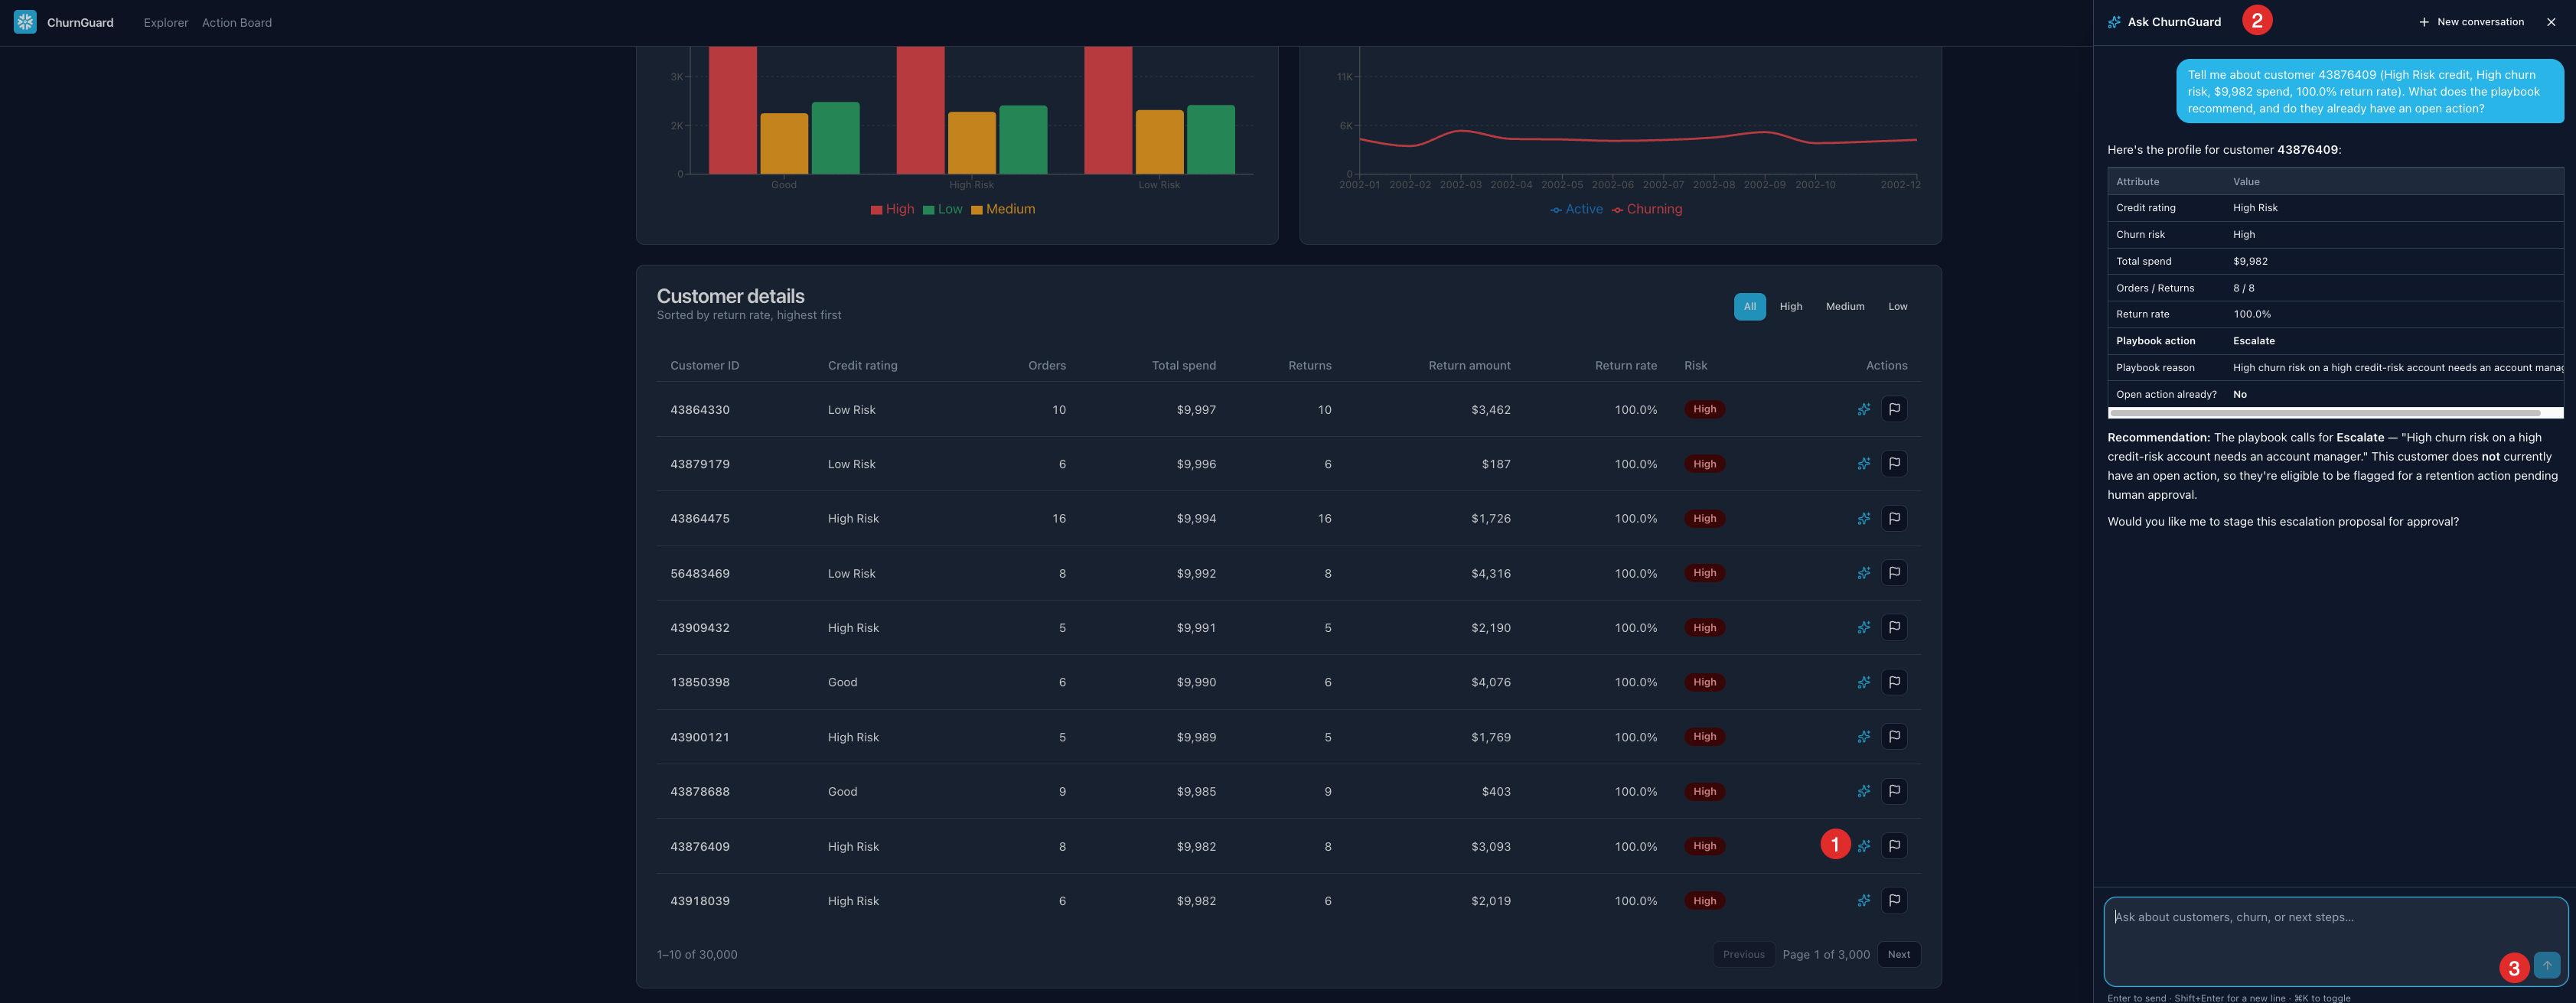
Task: Ask AI about customer 43878688
Action: coord(1864,791)
